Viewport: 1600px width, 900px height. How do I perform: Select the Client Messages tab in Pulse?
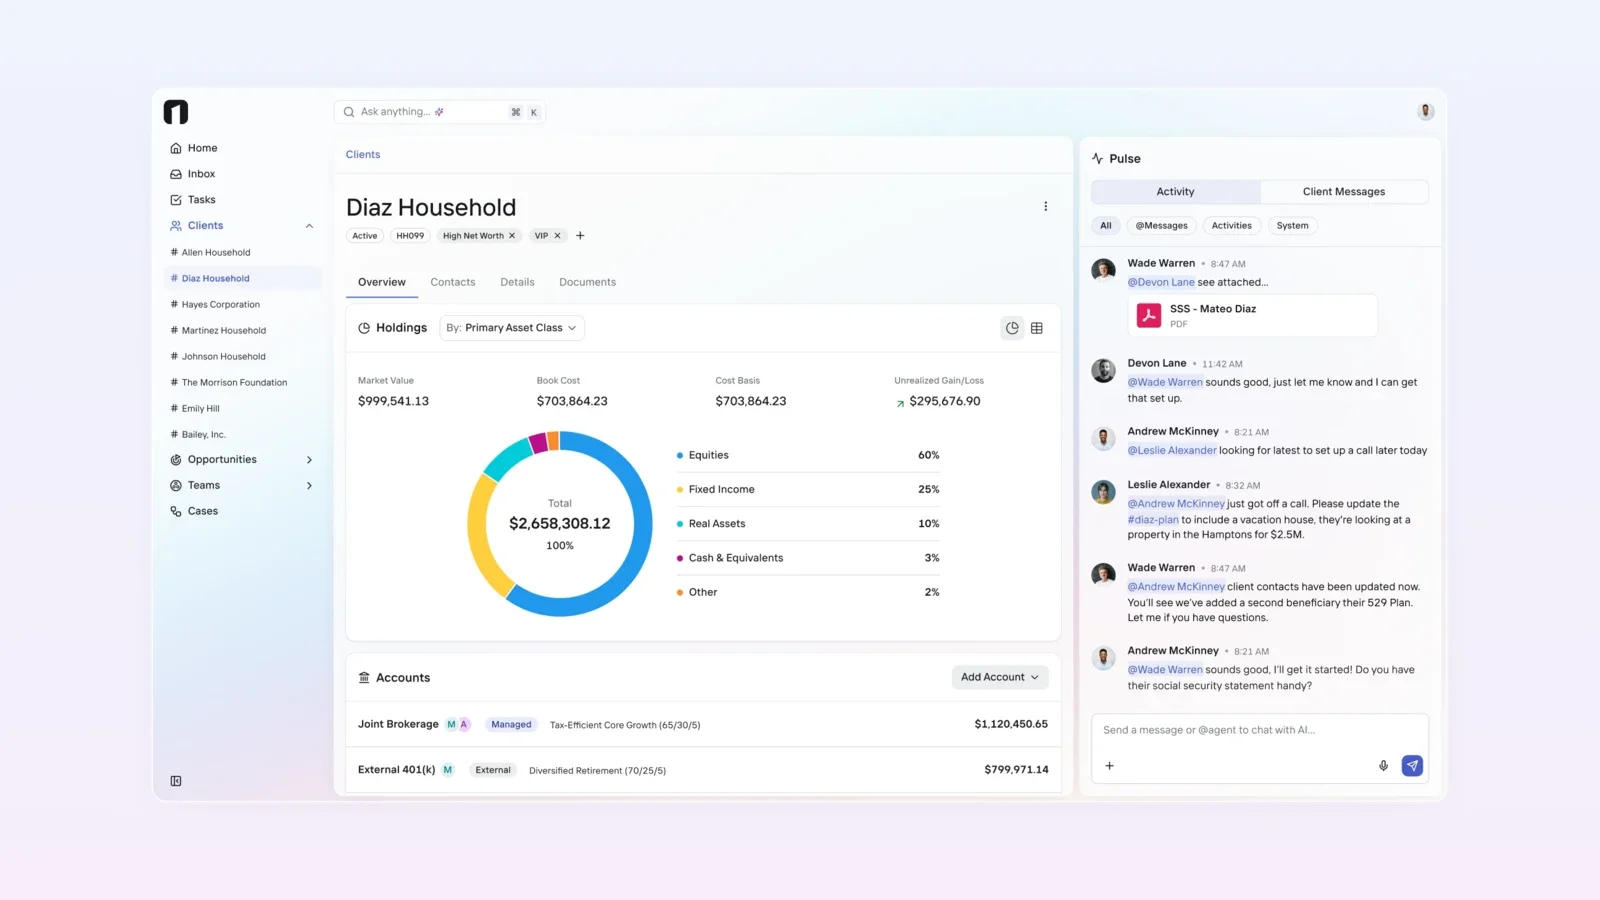pos(1344,192)
